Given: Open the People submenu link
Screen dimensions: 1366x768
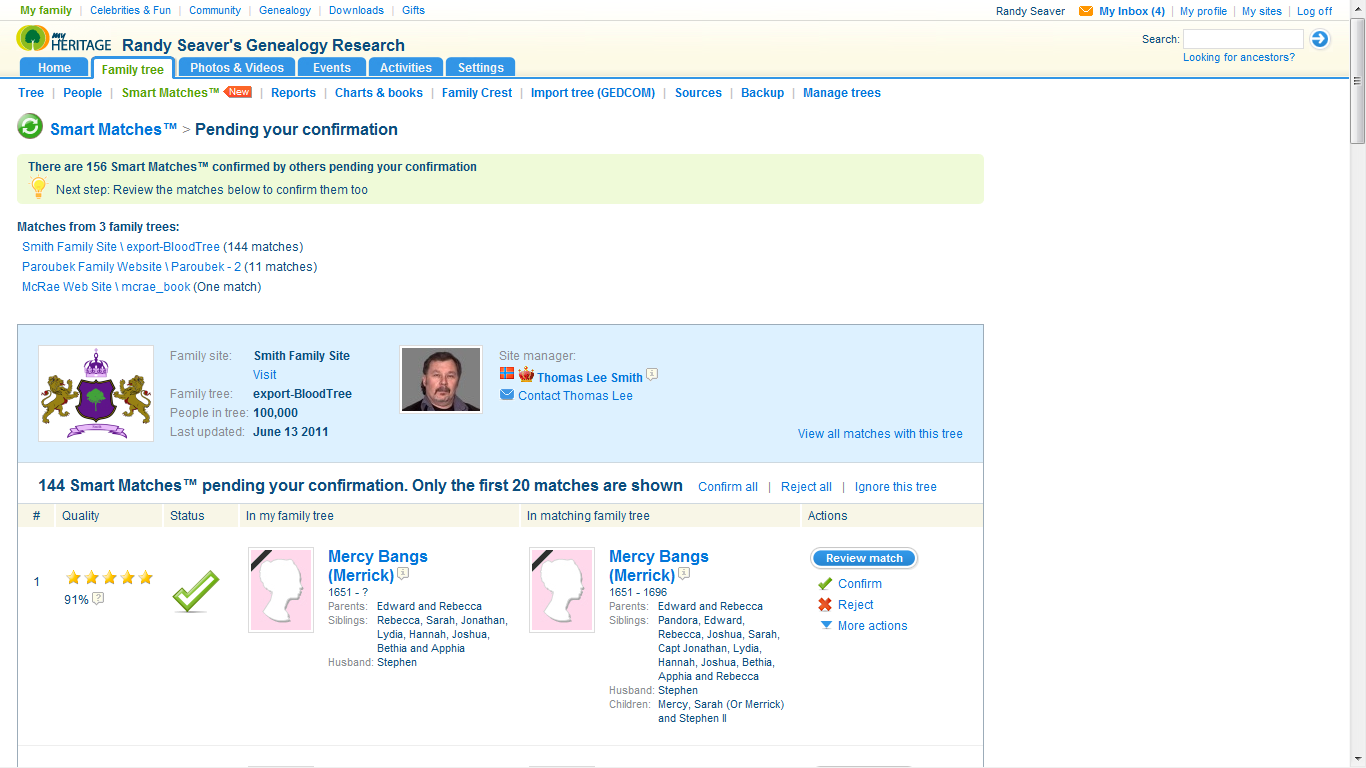Looking at the screenshot, I should click(83, 93).
